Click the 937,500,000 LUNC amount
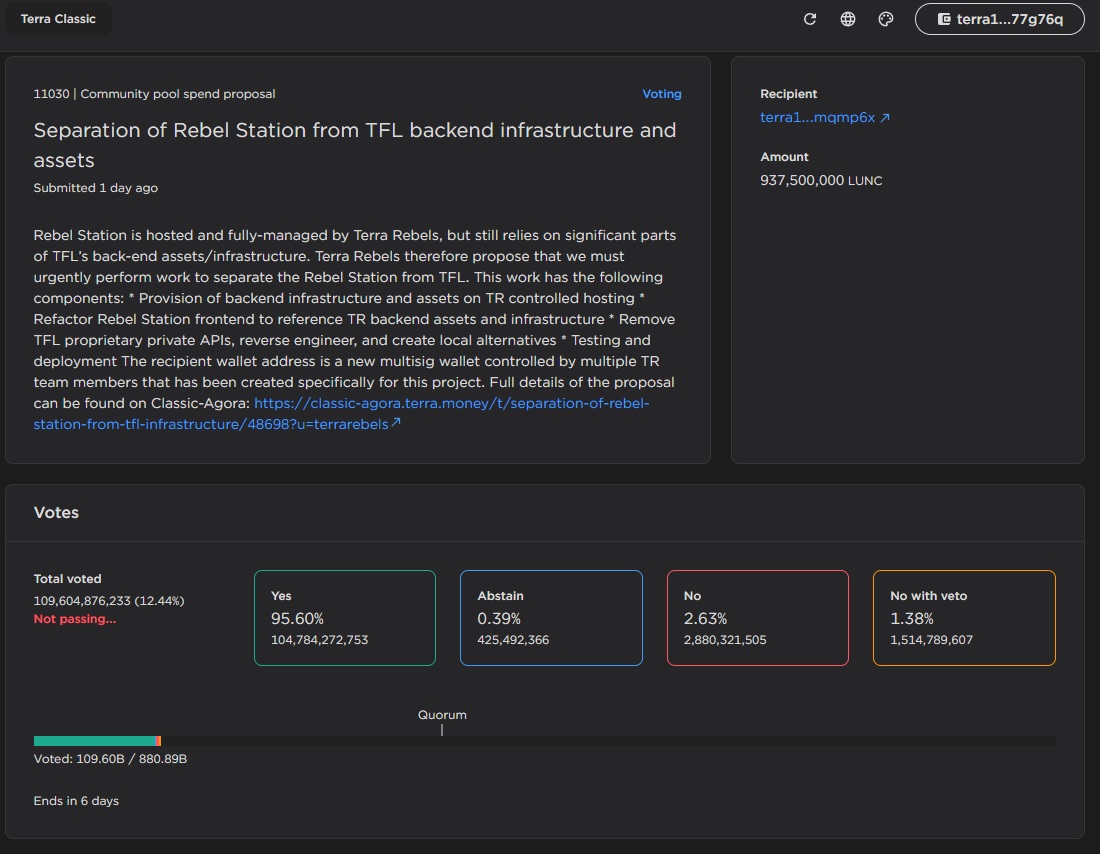This screenshot has height=854, width=1100. (821, 180)
